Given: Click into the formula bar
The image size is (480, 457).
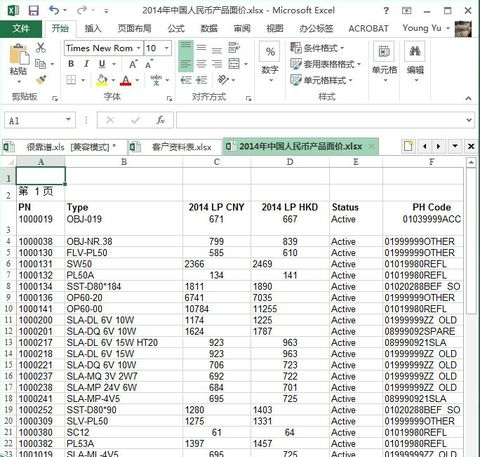Looking at the screenshot, I should [x=320, y=120].
